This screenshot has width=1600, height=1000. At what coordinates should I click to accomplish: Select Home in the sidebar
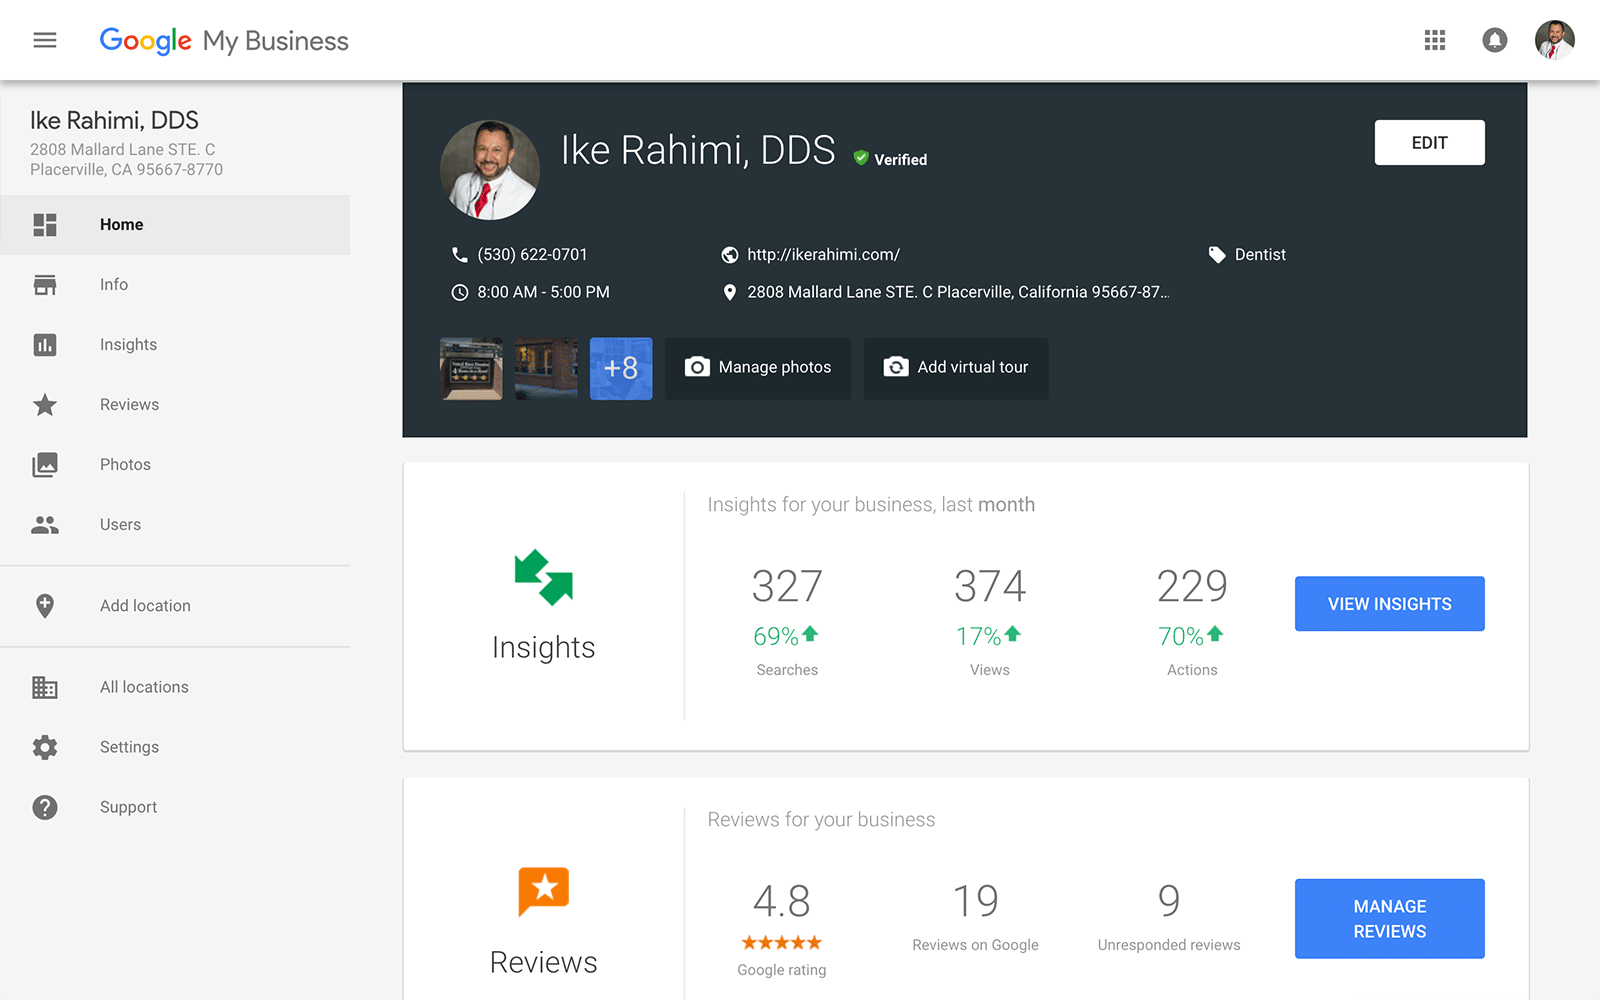coord(175,225)
